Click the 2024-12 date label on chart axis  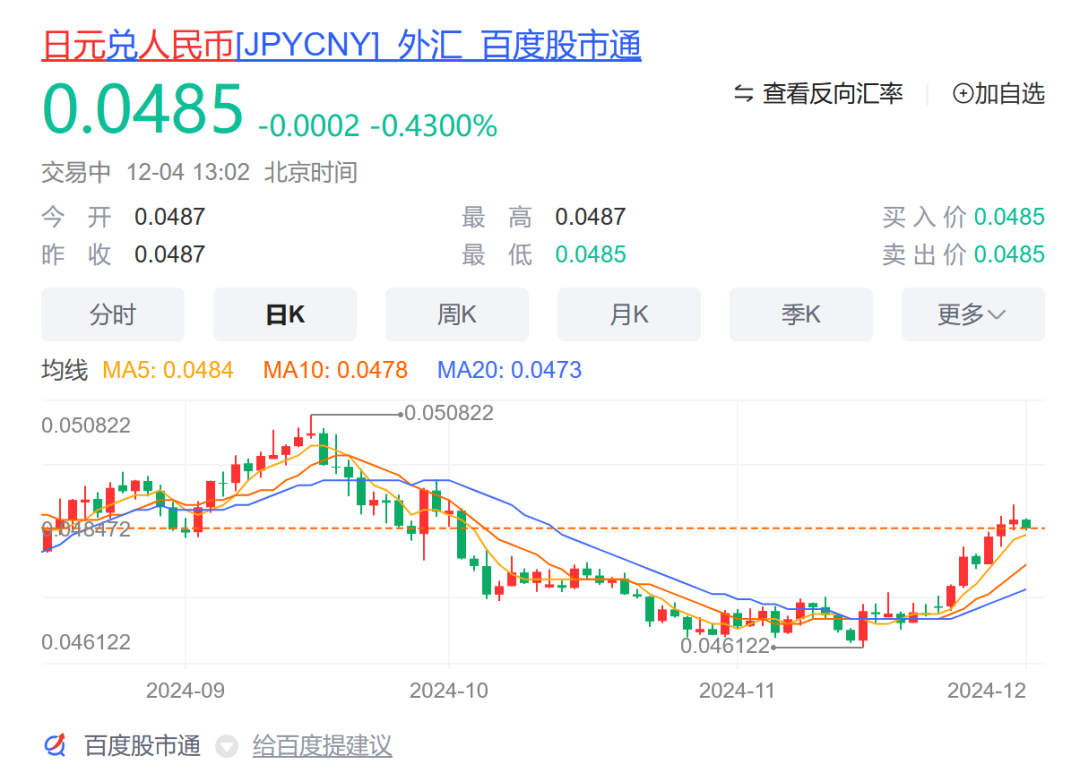986,690
